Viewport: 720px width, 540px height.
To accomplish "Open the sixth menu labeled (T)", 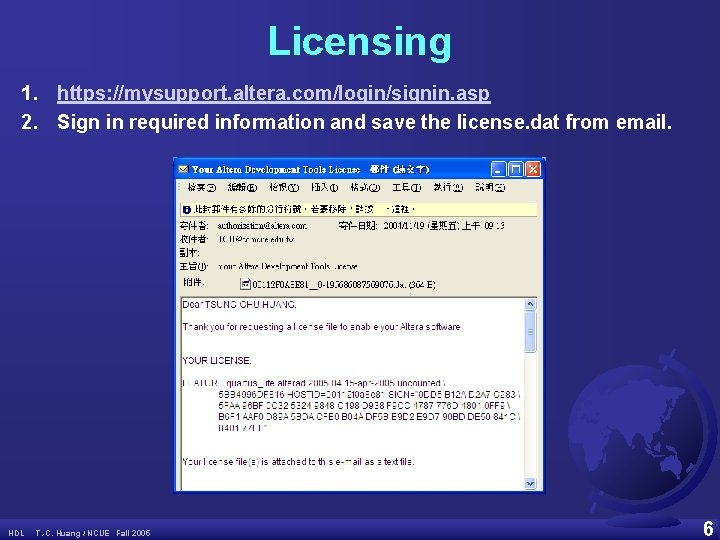I will point(407,187).
